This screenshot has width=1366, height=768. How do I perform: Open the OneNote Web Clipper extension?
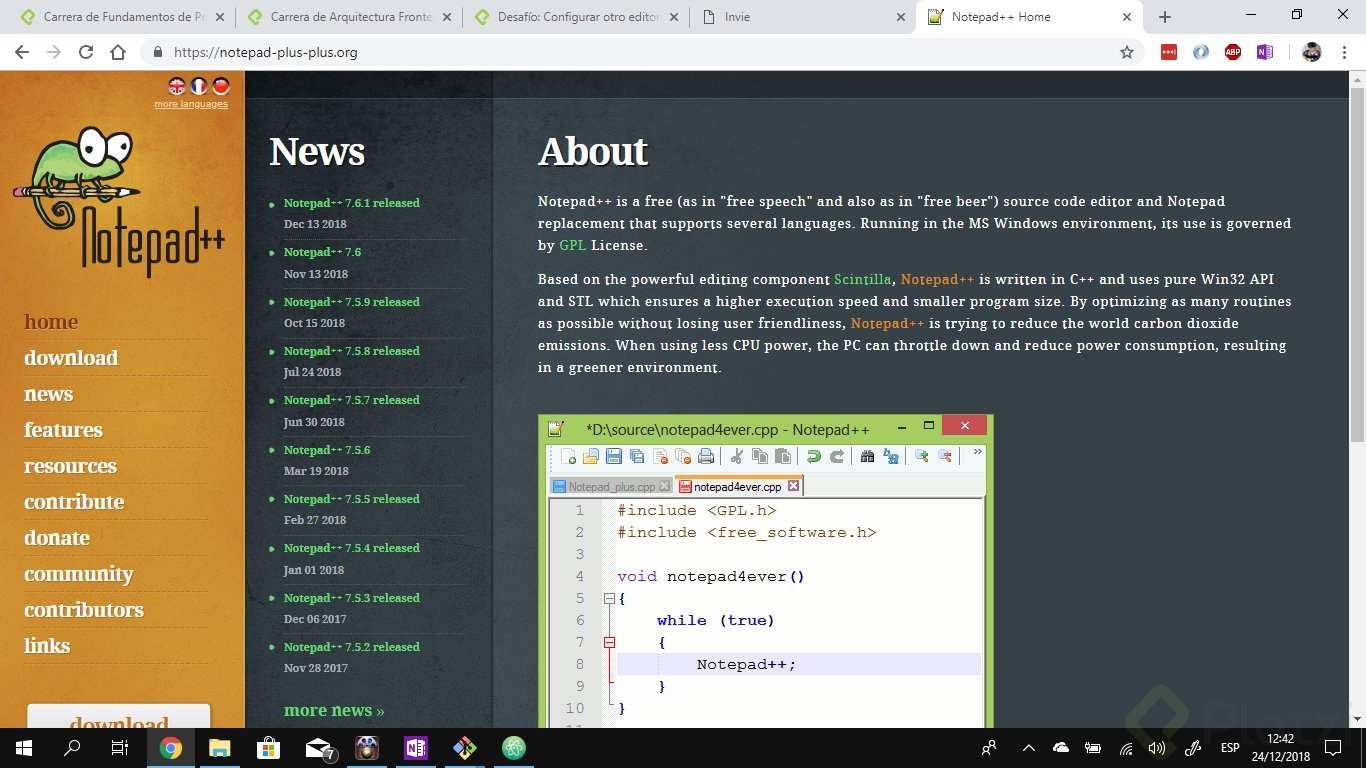coord(1265,52)
